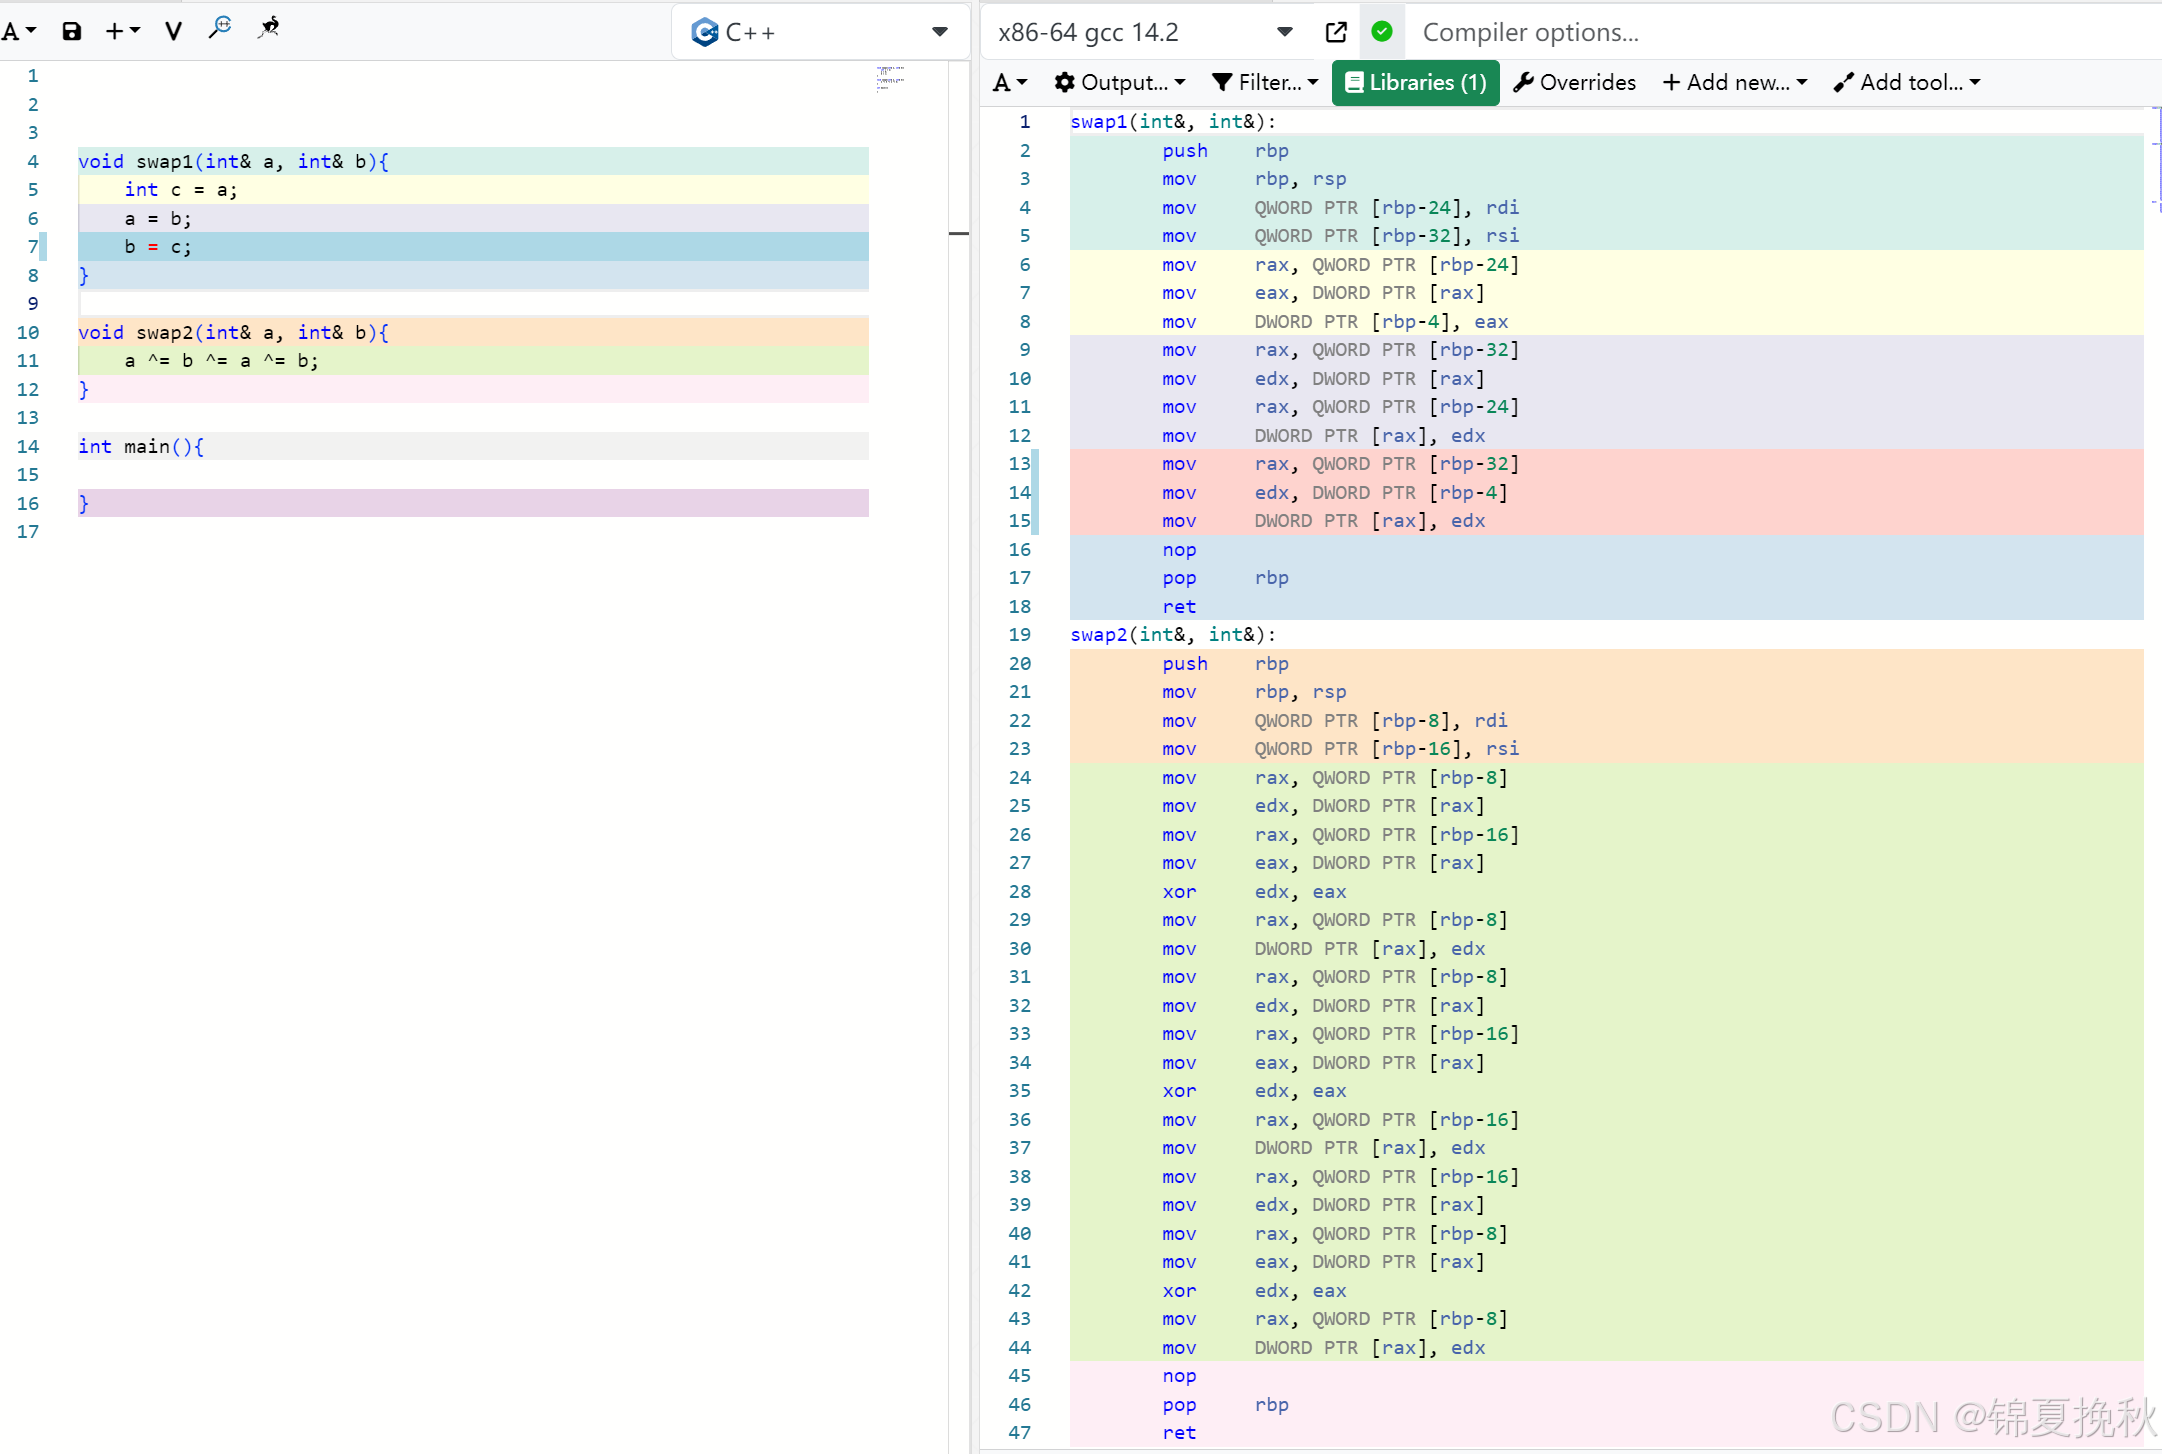Expand the C++ language dropdown

[820, 32]
